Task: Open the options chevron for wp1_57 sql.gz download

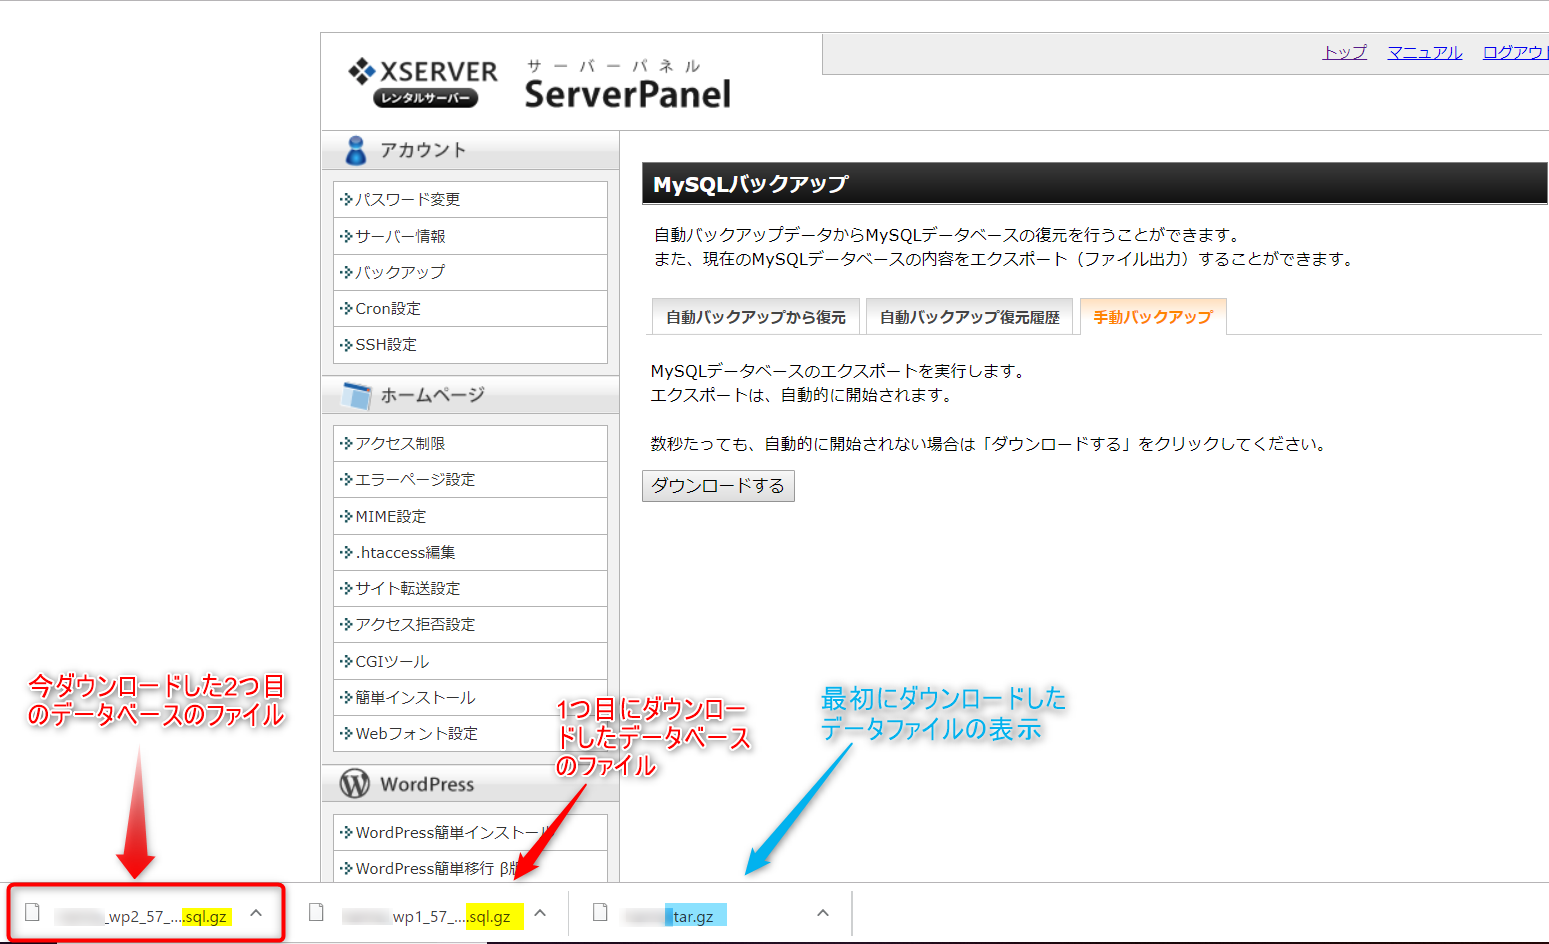Action: click(540, 913)
